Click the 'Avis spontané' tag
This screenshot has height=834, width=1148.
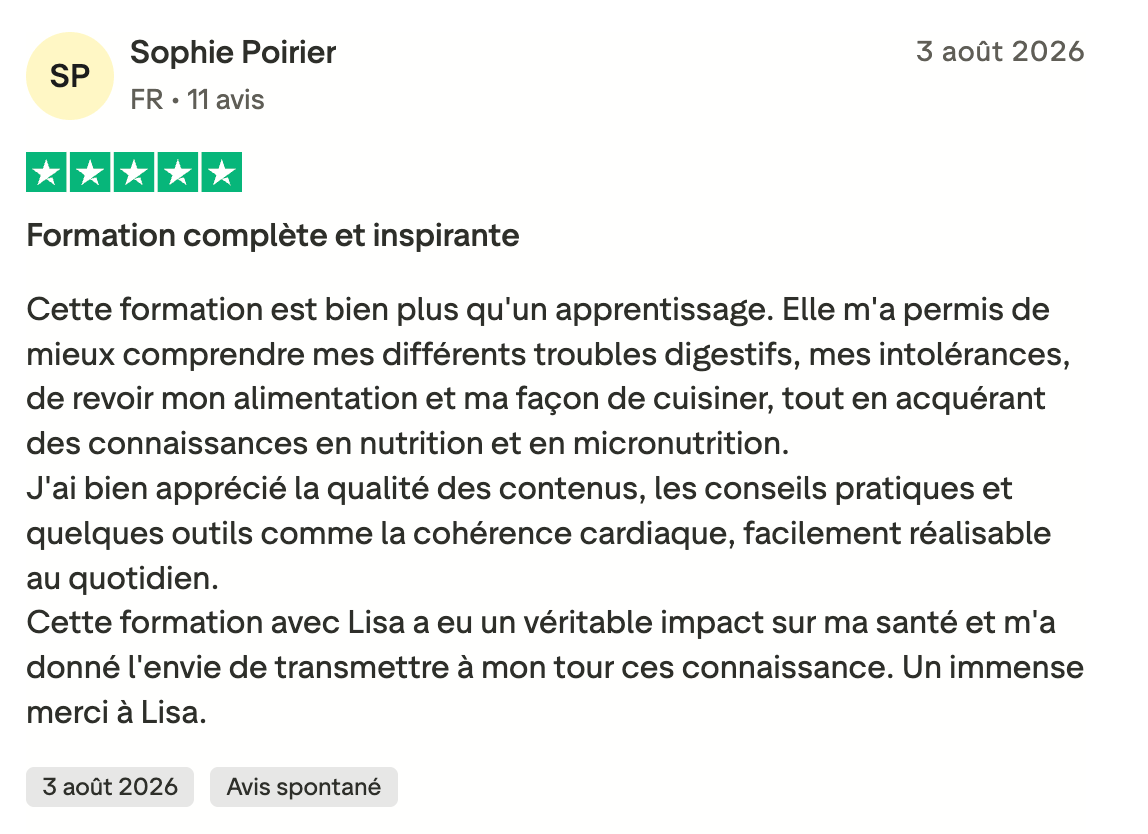pyautogui.click(x=304, y=786)
